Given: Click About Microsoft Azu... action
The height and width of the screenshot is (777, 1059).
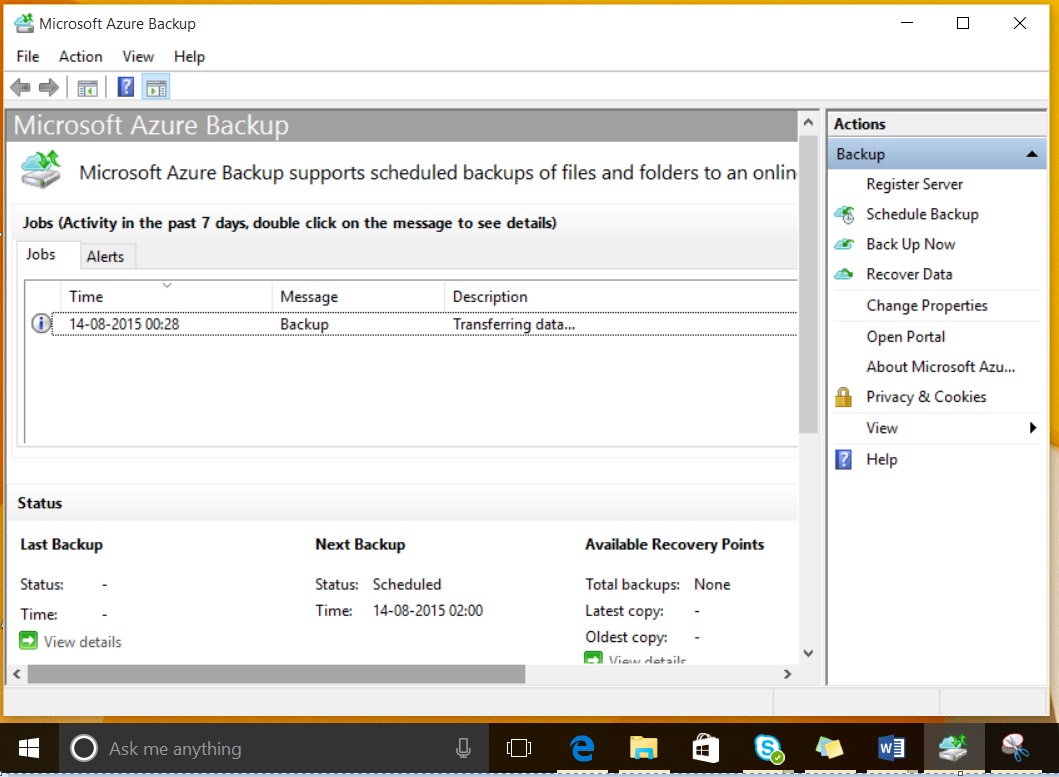Looking at the screenshot, I should click(x=941, y=367).
